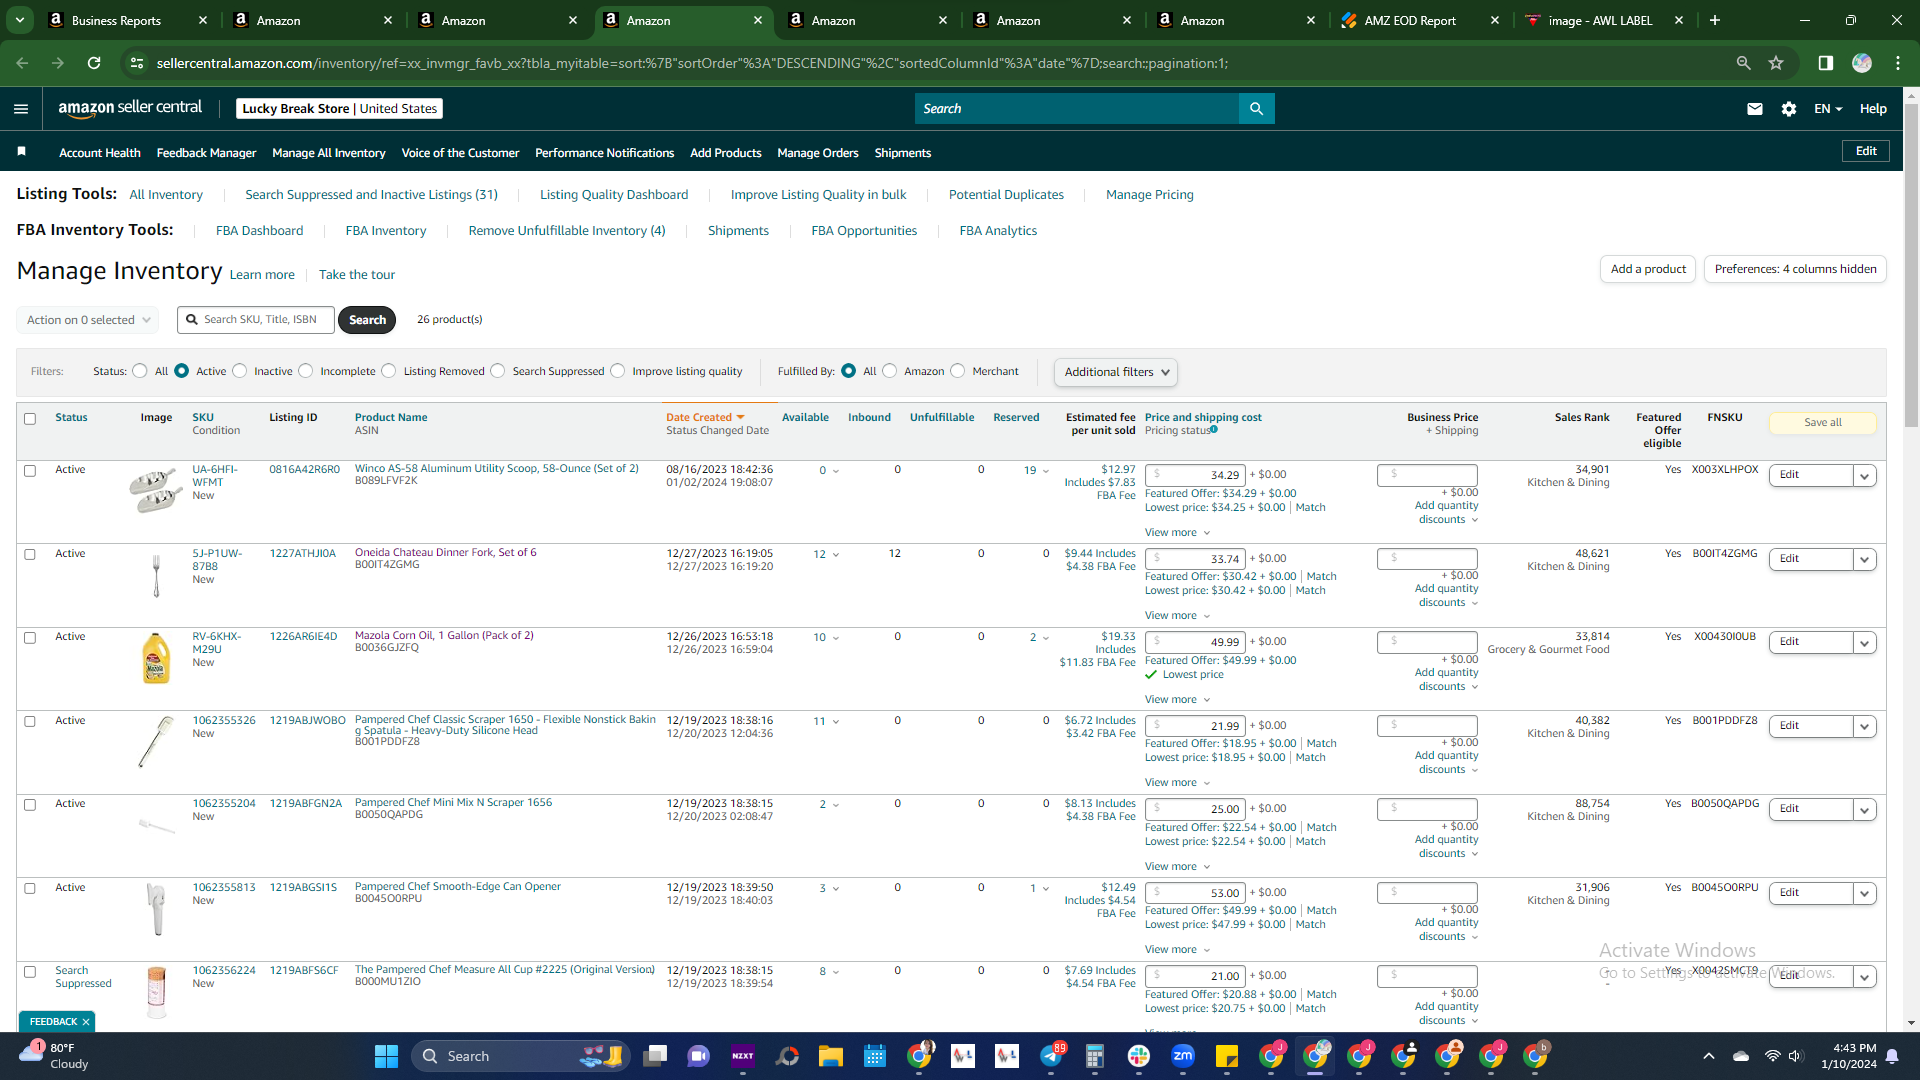This screenshot has width=1920, height=1080.
Task: Select the All status radio button
Action: click(140, 371)
